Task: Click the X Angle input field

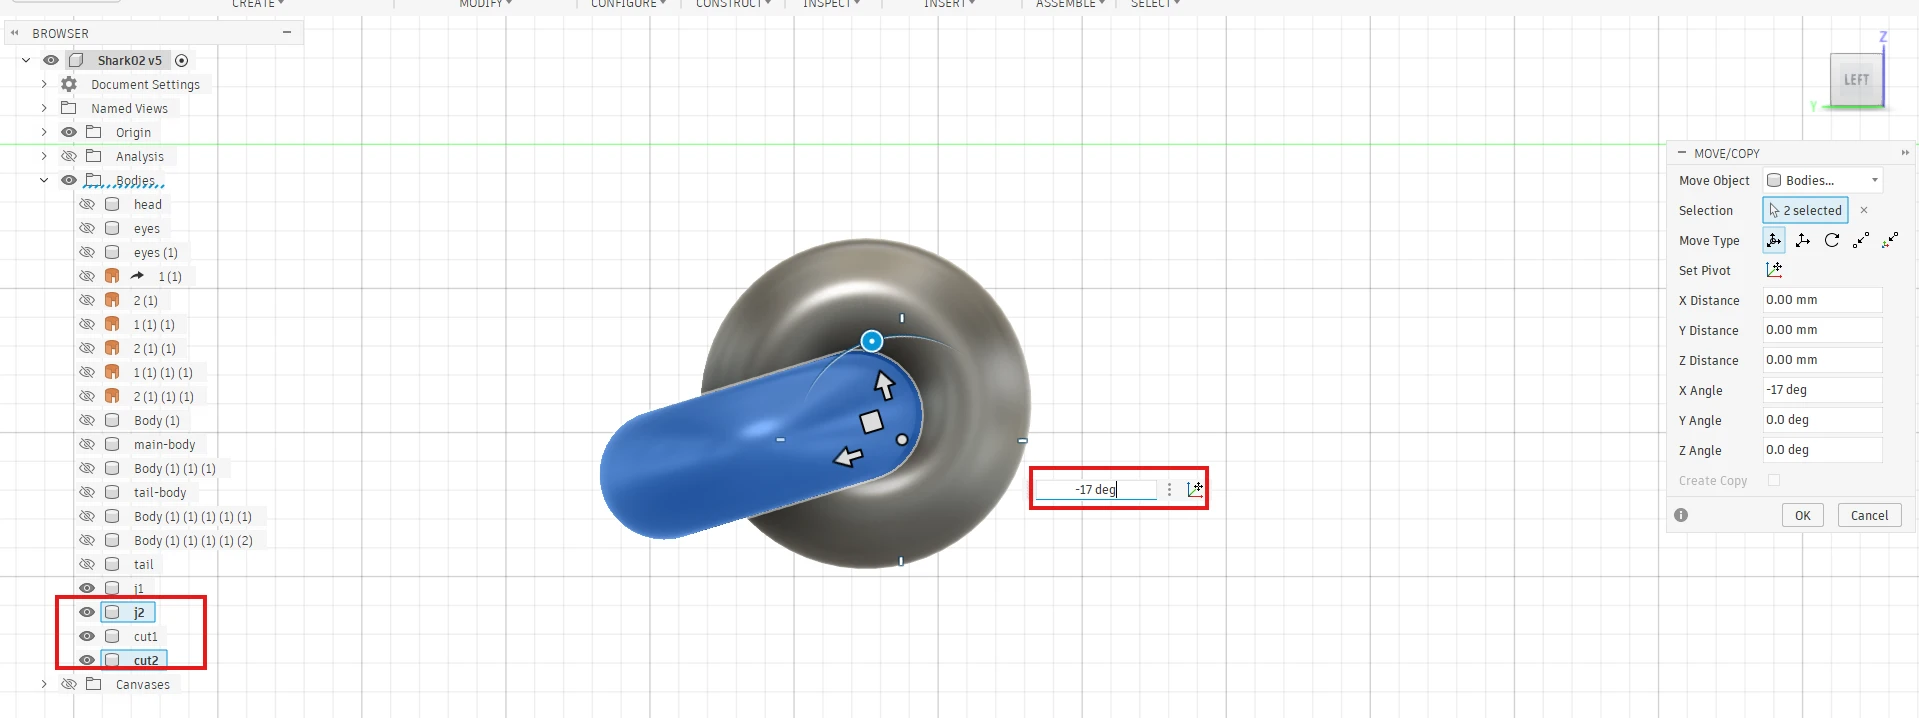Action: [1822, 390]
